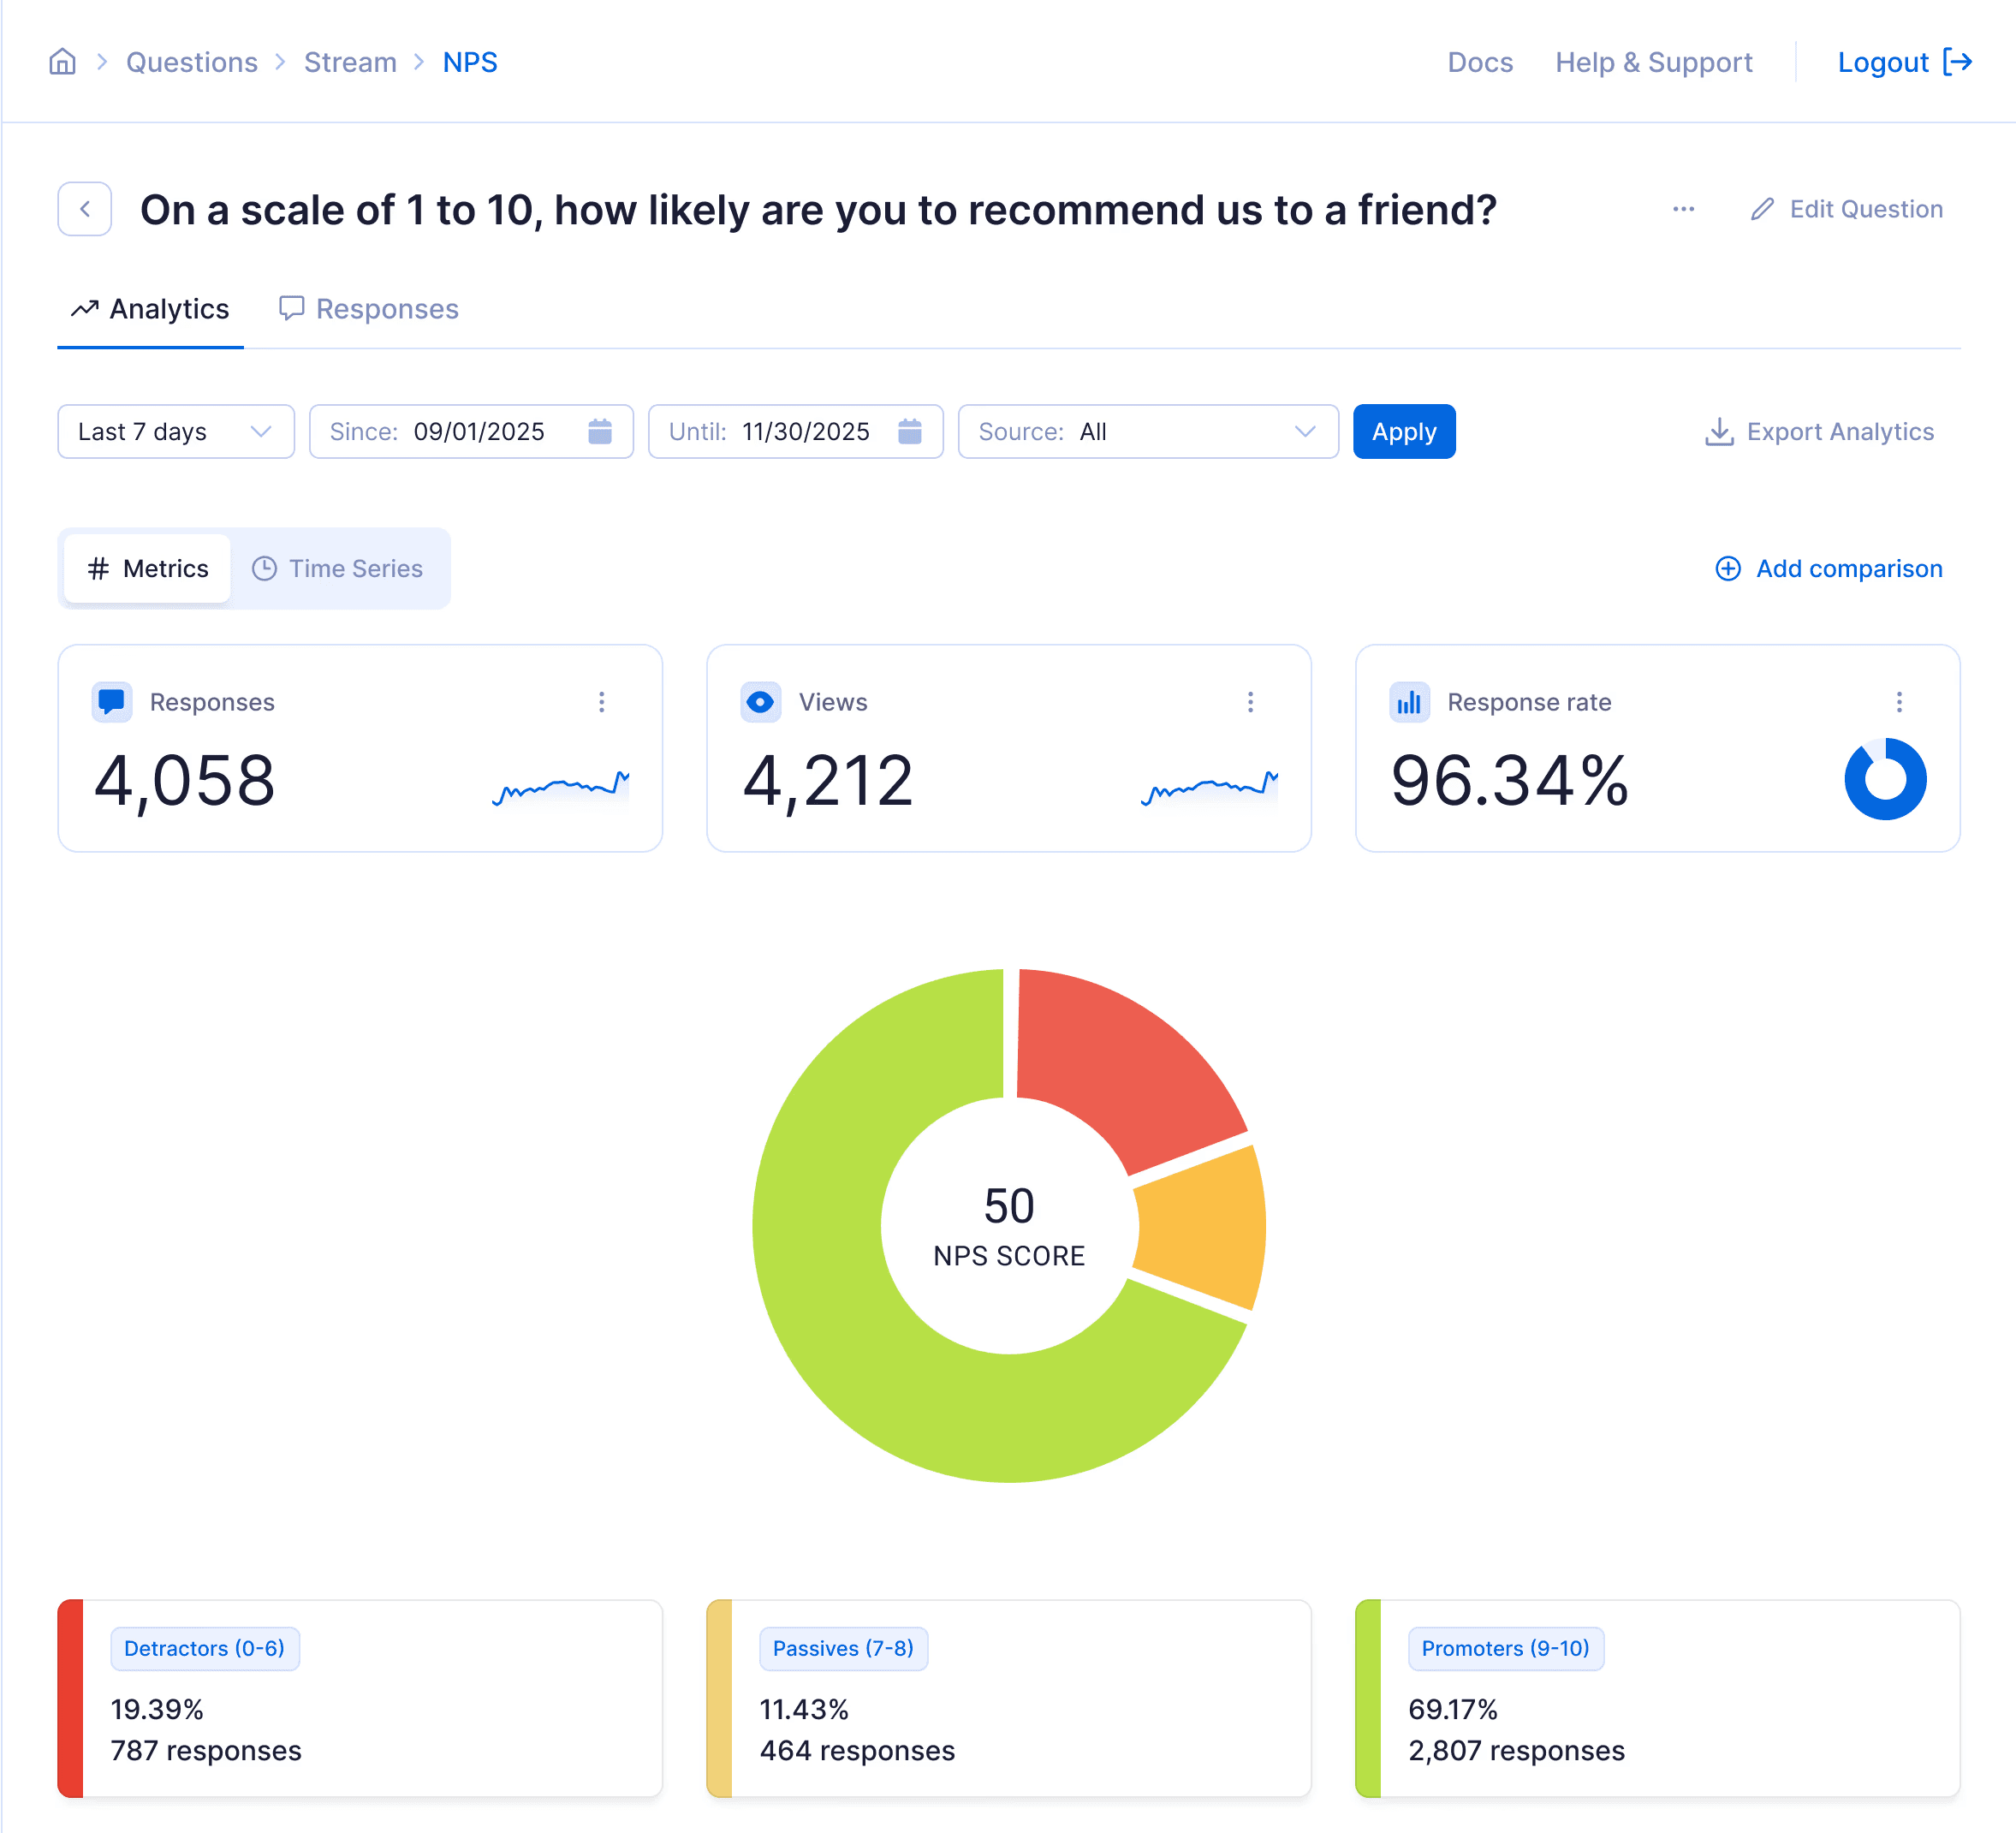The width and height of the screenshot is (2016, 1833).
Task: Open the three-dot menu next to Edit Question
Action: pos(1683,209)
